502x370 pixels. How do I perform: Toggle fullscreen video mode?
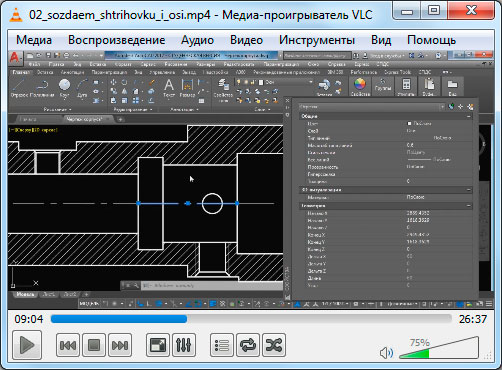(x=158, y=345)
